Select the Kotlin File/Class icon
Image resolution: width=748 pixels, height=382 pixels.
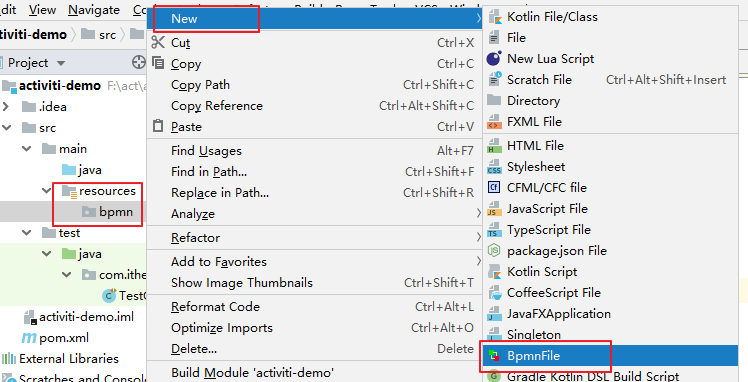point(494,17)
